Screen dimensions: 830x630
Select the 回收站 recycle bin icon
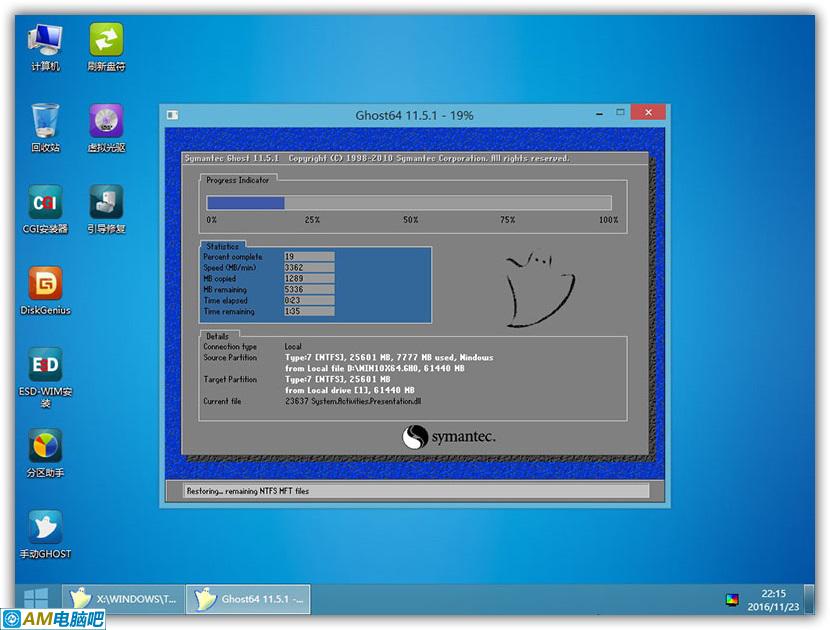pyautogui.click(x=45, y=128)
